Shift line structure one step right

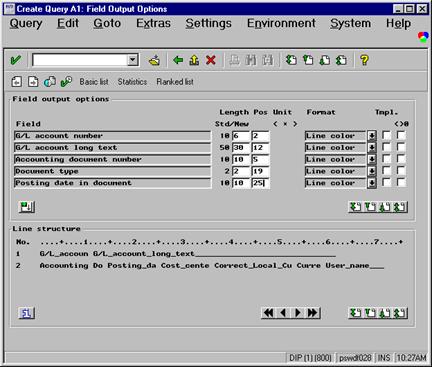coord(298,313)
